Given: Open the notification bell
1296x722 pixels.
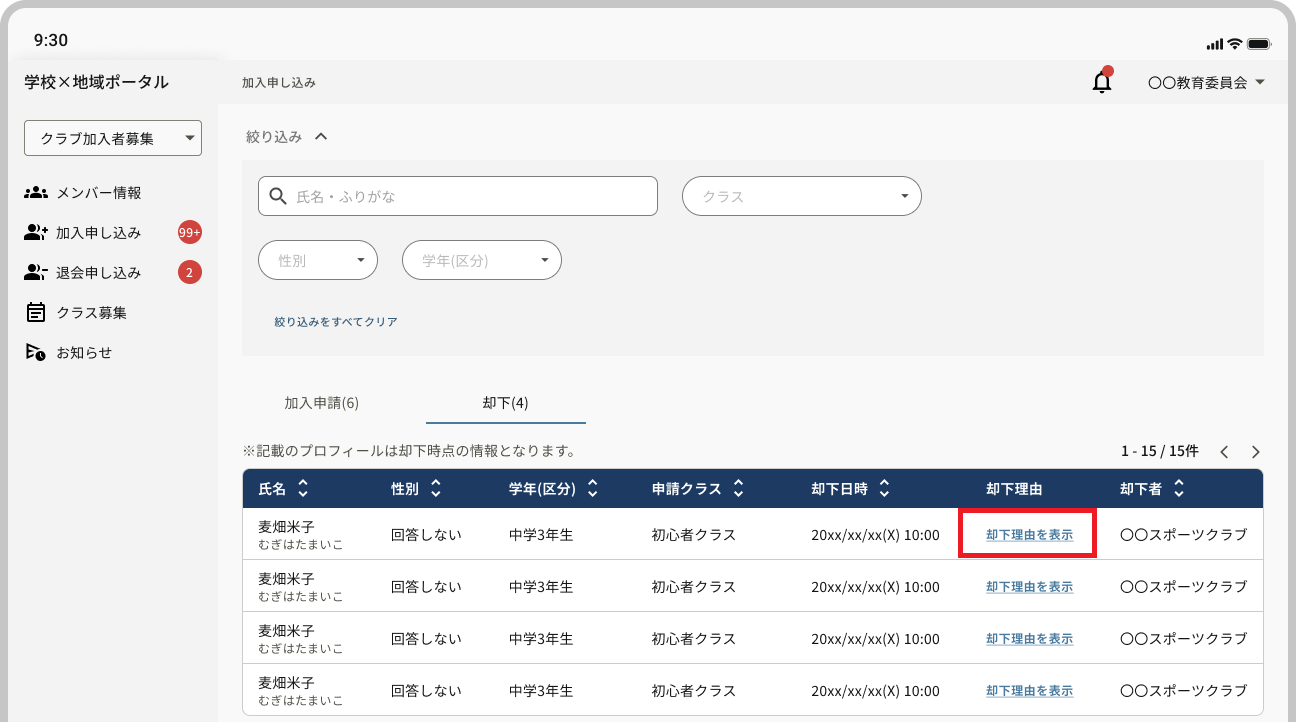Looking at the screenshot, I should point(1102,82).
